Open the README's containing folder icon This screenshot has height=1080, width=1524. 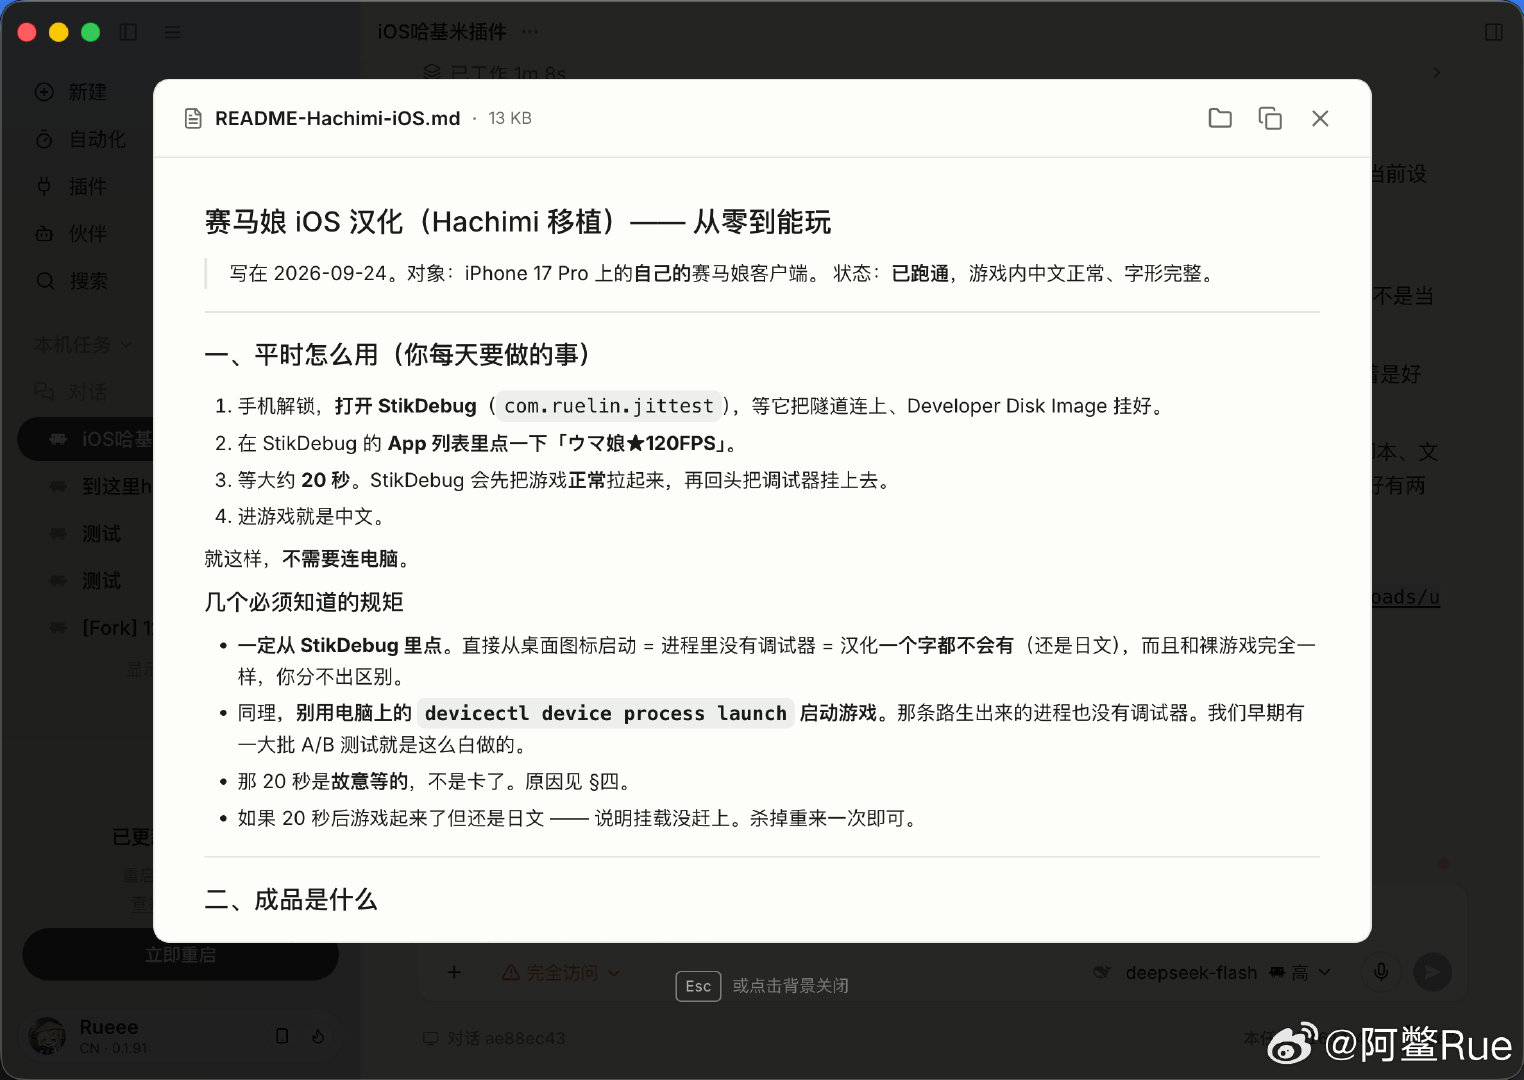click(1220, 118)
